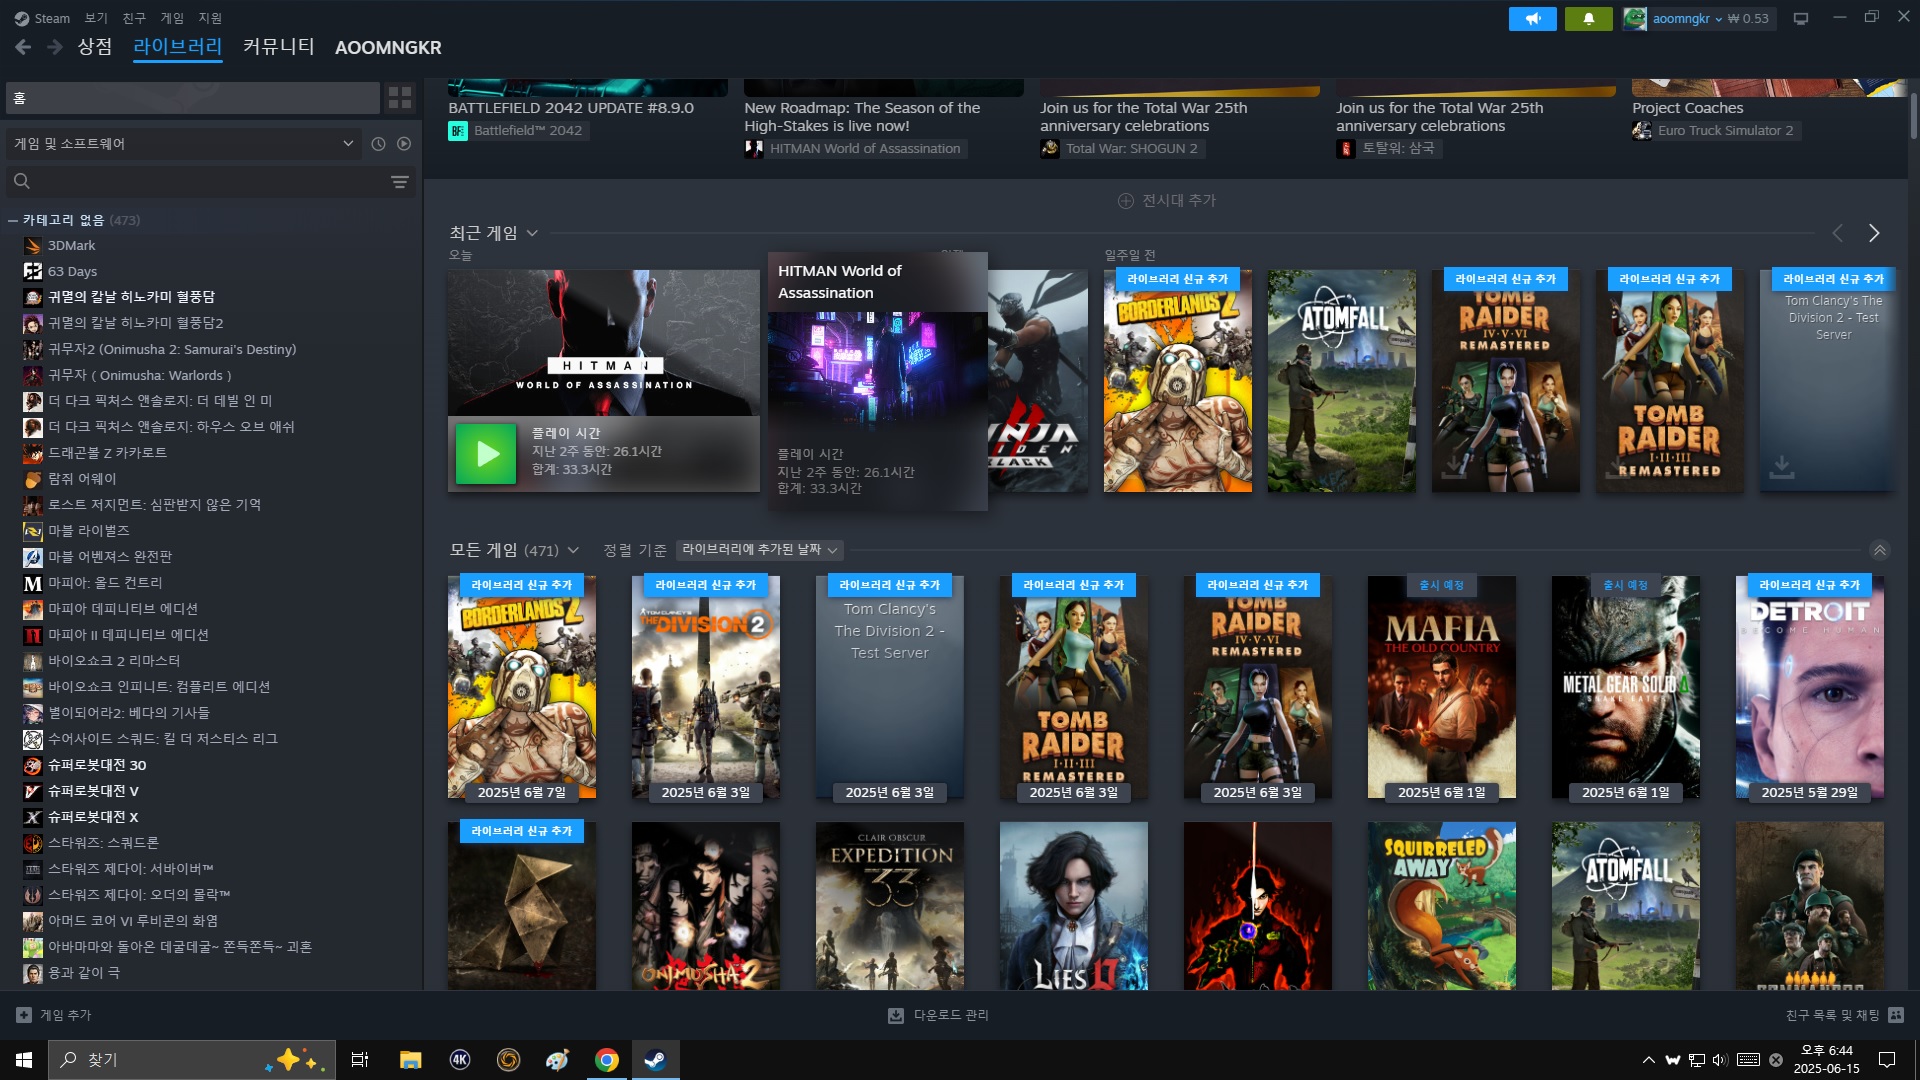Open File Explorer from the taskbar

point(410,1060)
